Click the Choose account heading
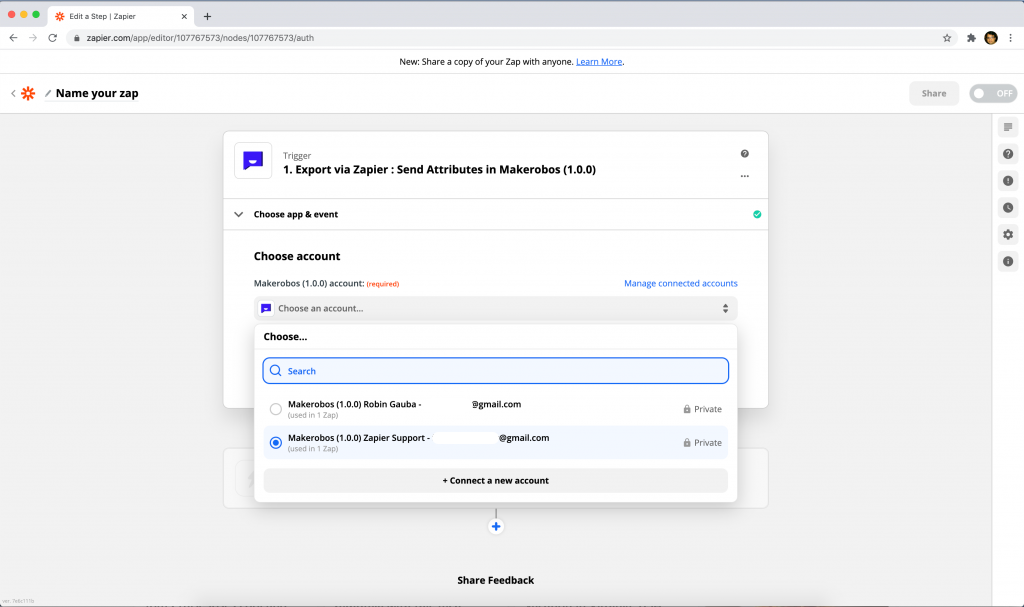This screenshot has width=1024, height=607. [x=297, y=256]
